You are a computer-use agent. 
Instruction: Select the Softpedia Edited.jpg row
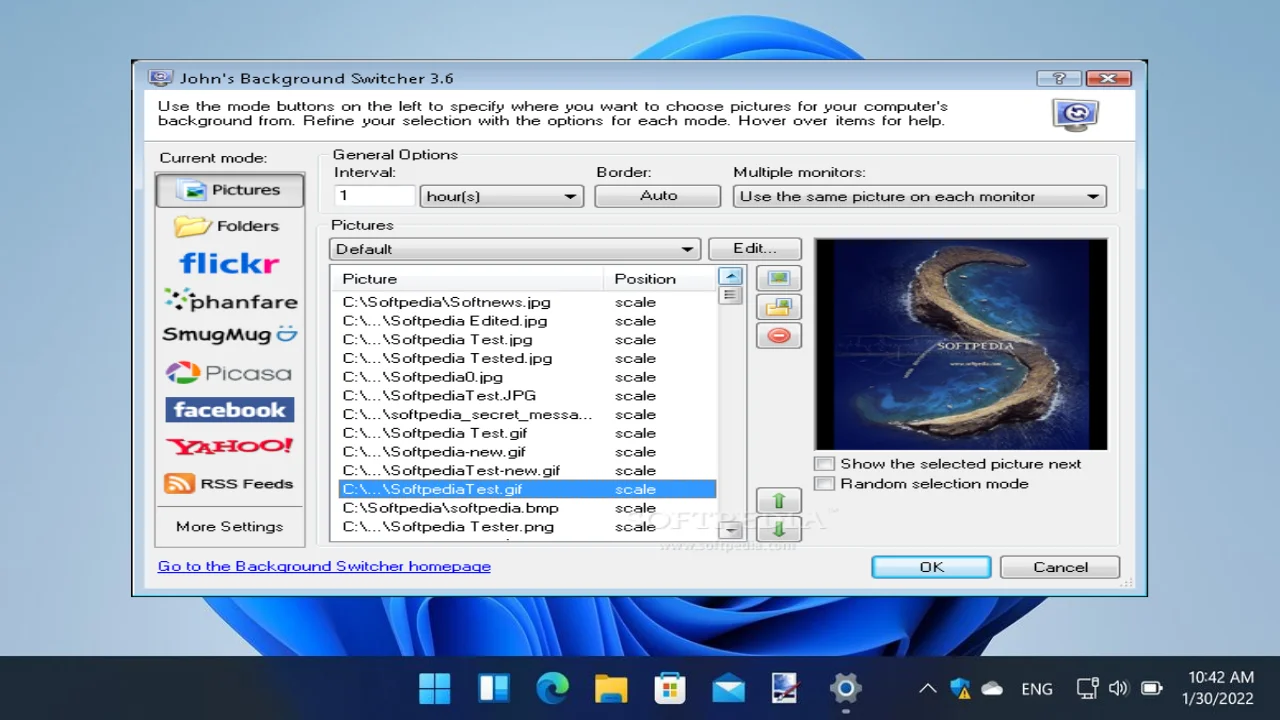click(x=527, y=321)
